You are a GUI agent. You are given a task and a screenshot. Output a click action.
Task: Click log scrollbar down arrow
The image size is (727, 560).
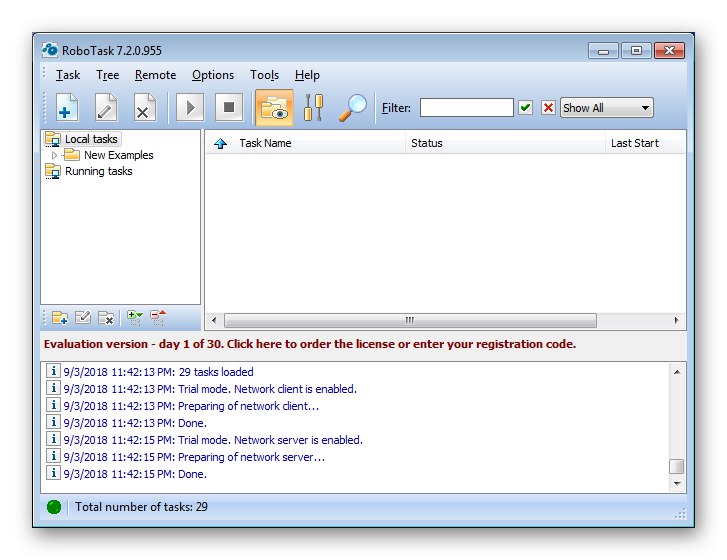pyautogui.click(x=677, y=484)
